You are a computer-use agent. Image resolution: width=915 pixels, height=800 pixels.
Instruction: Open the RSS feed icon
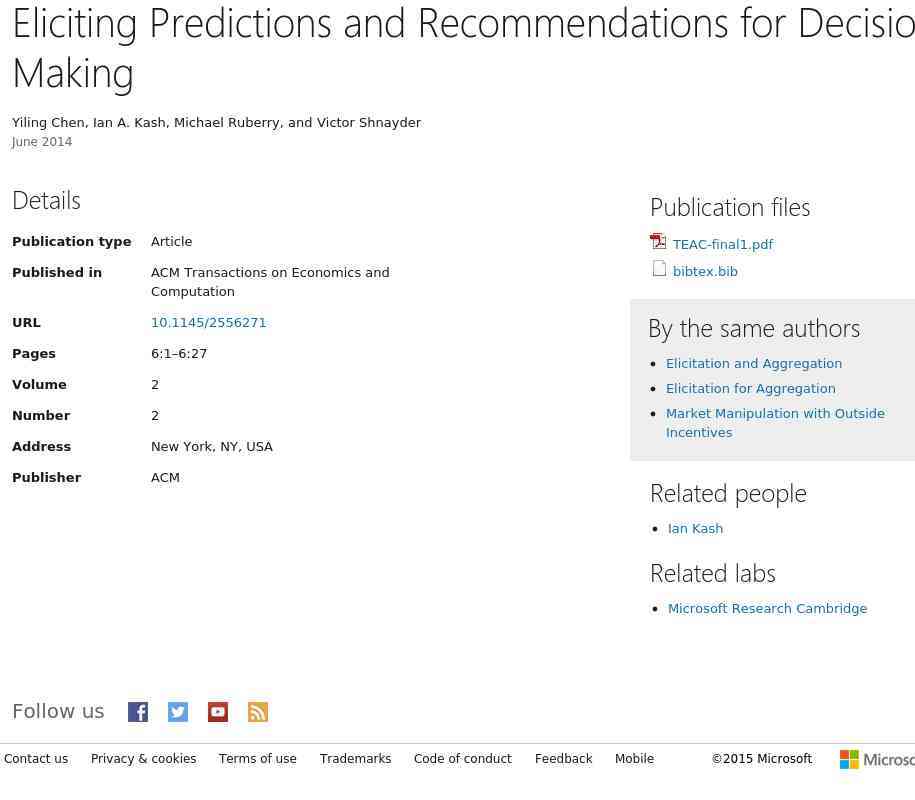point(258,712)
